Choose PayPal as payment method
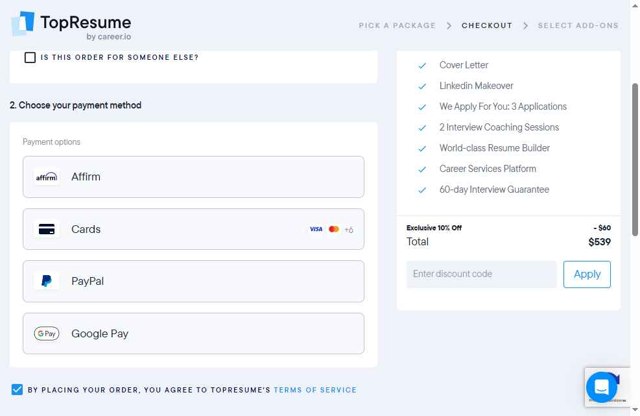The width and height of the screenshot is (640, 416). coord(193,281)
